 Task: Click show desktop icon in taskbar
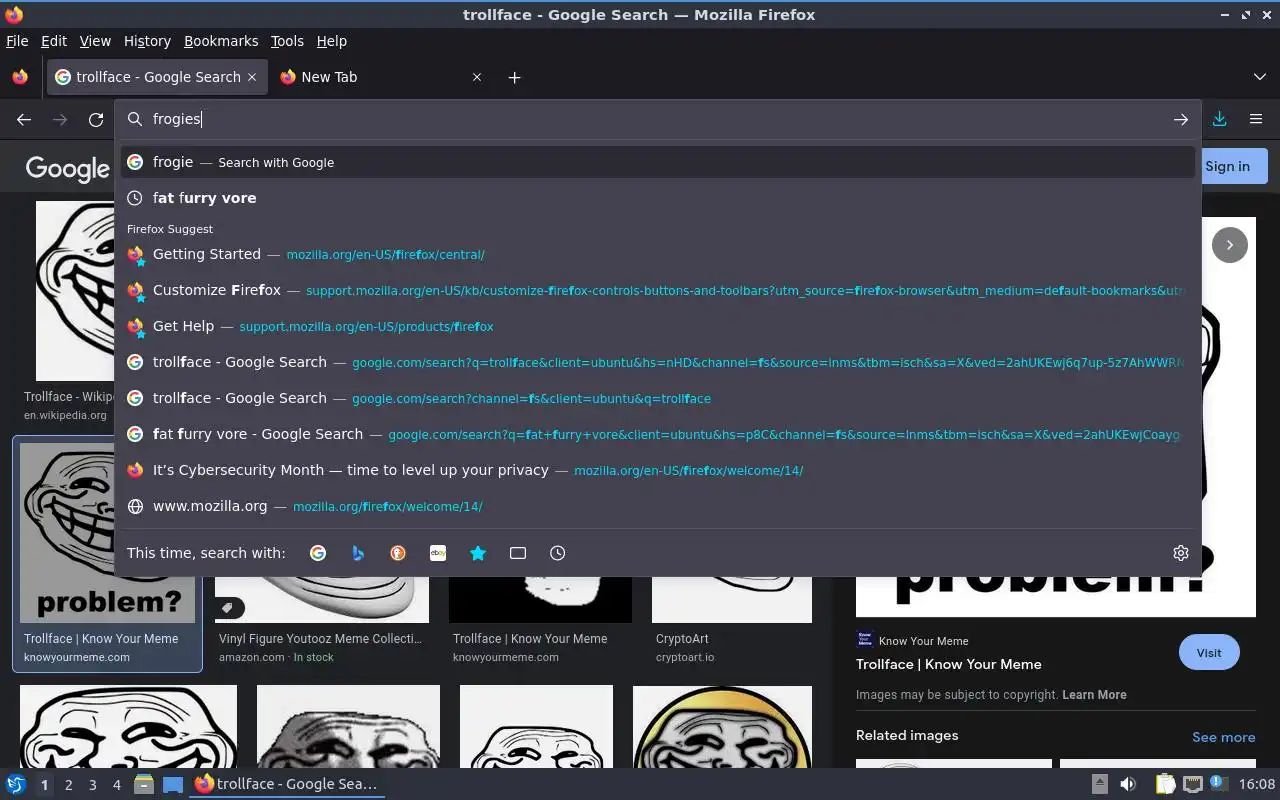click(173, 784)
